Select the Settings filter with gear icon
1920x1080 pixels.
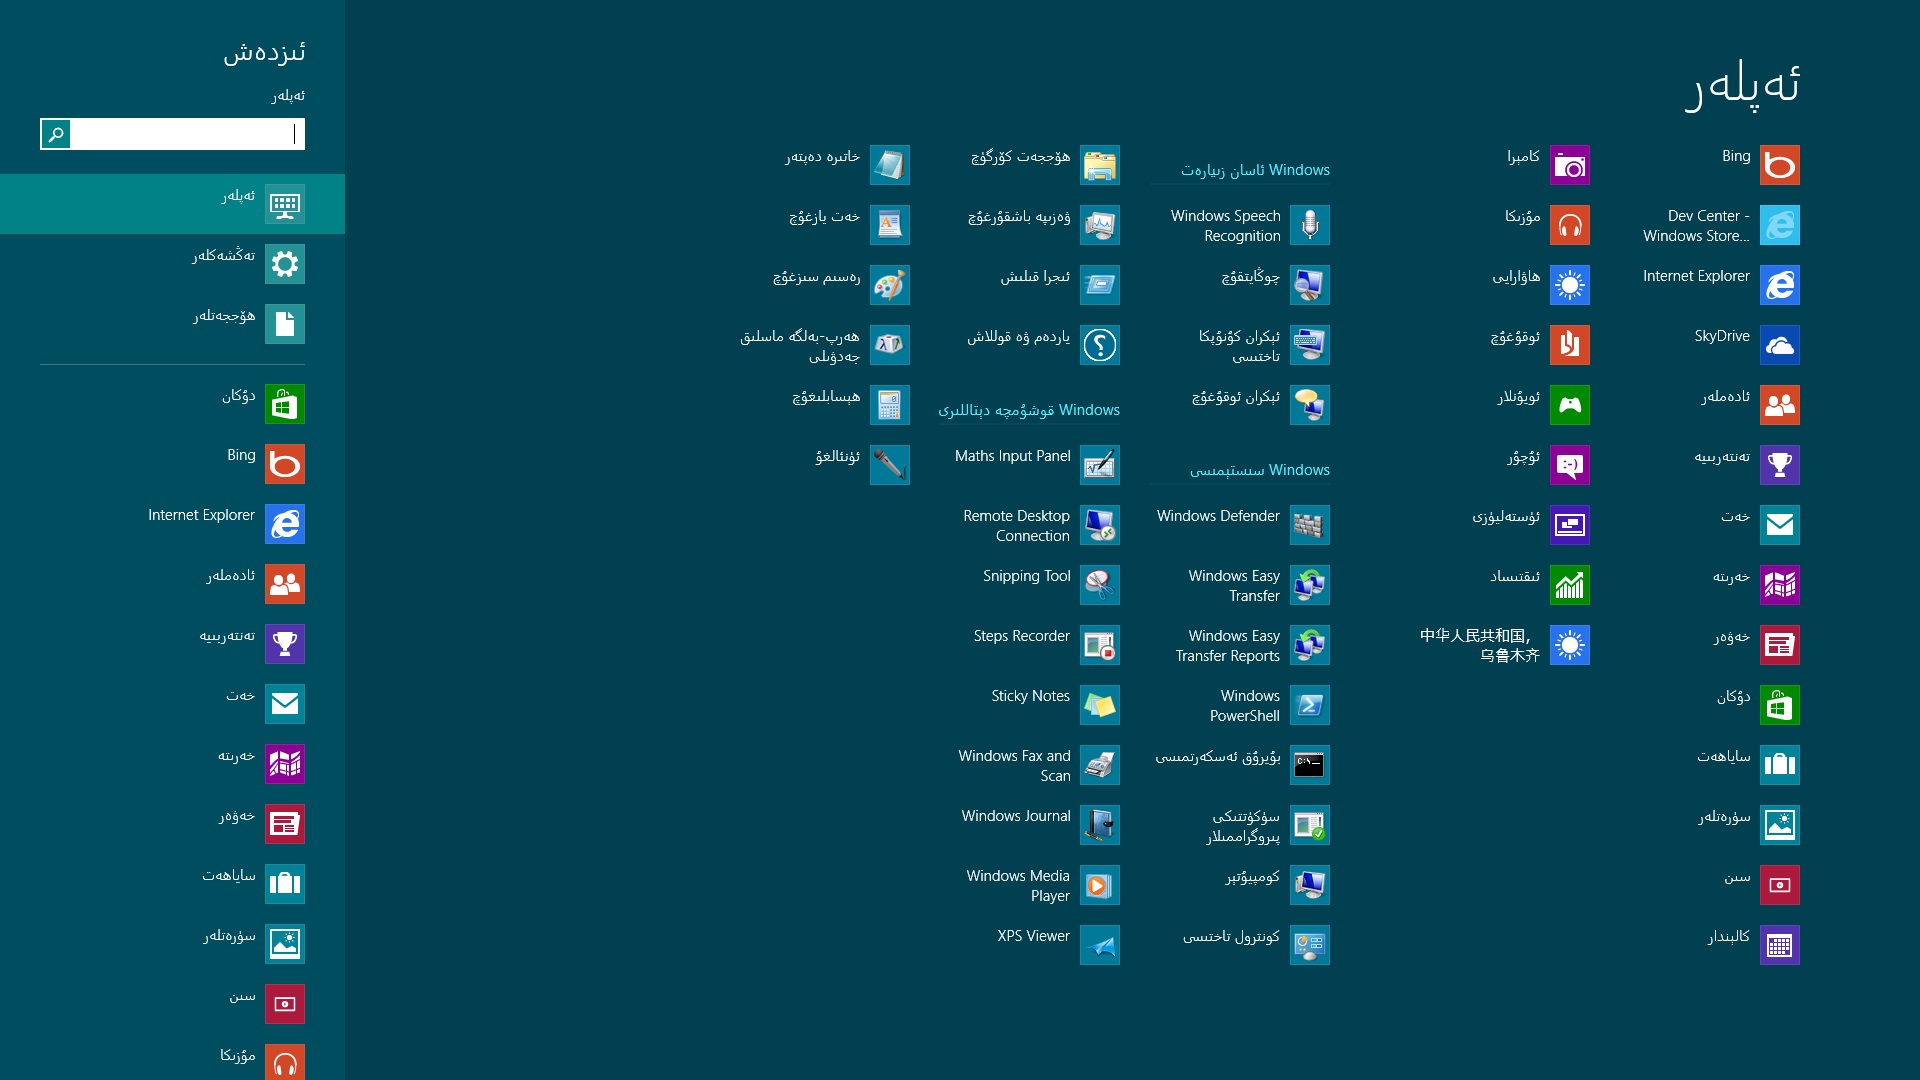click(x=172, y=264)
